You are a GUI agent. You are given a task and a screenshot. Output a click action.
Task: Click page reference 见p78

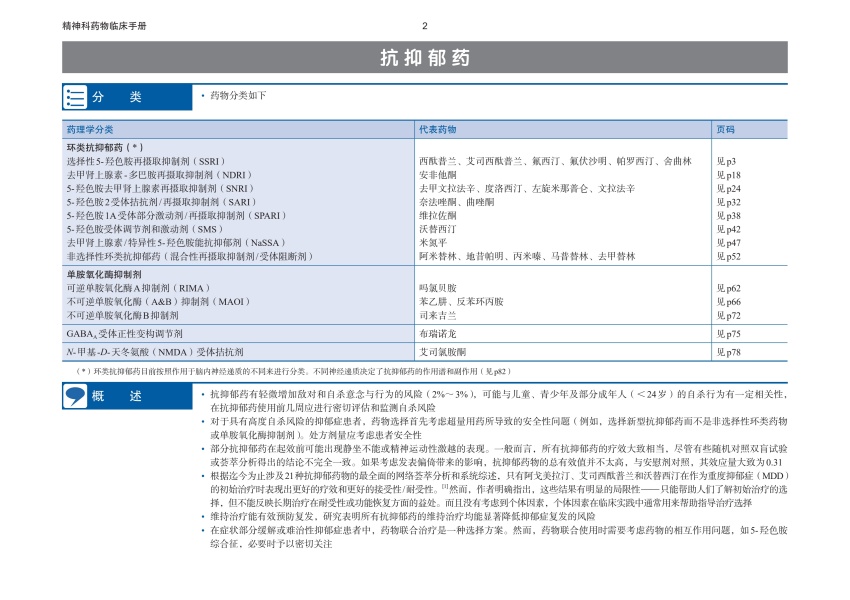728,352
